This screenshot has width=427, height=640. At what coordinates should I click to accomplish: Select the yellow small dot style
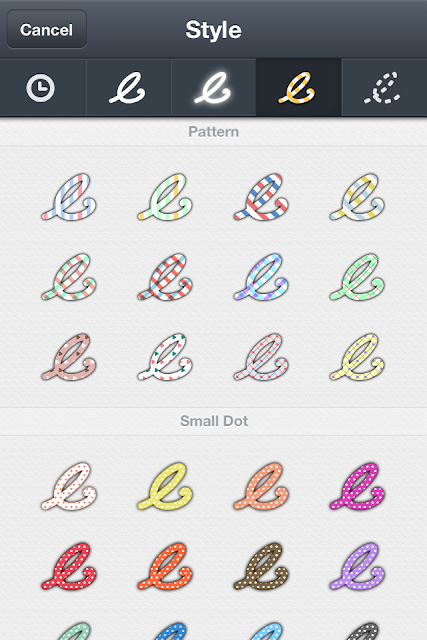165,486
